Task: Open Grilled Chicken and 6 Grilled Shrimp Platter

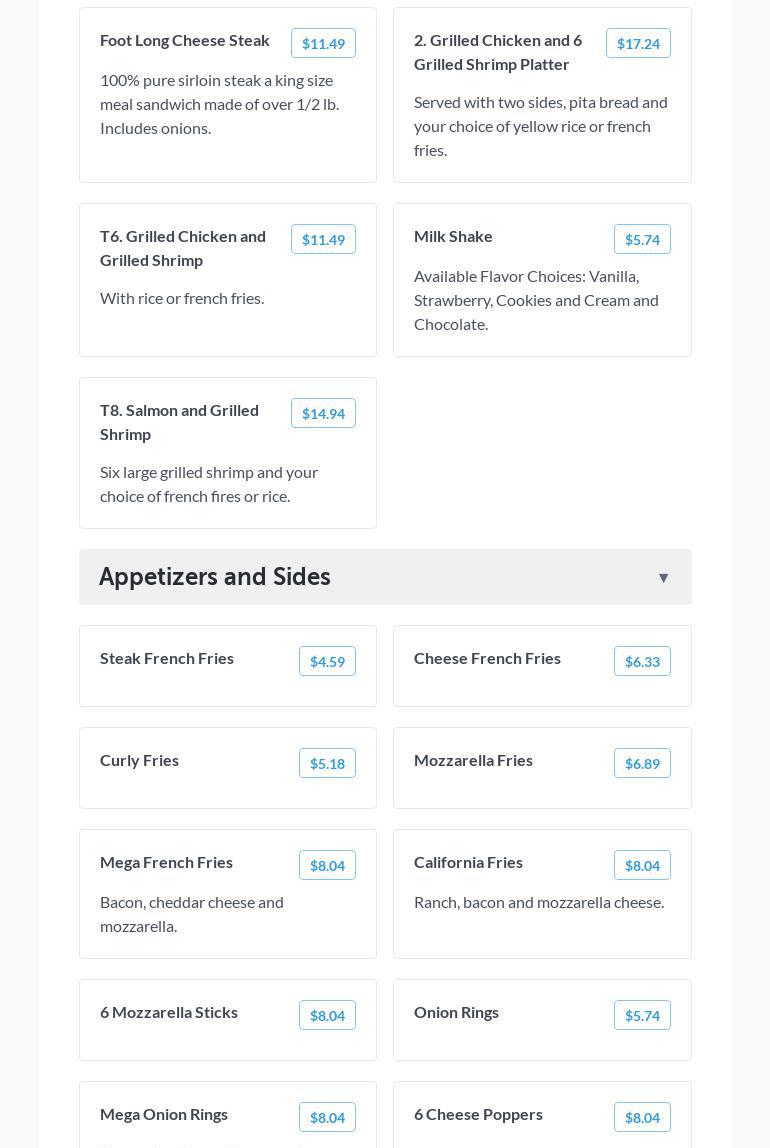Action: pyautogui.click(x=498, y=52)
